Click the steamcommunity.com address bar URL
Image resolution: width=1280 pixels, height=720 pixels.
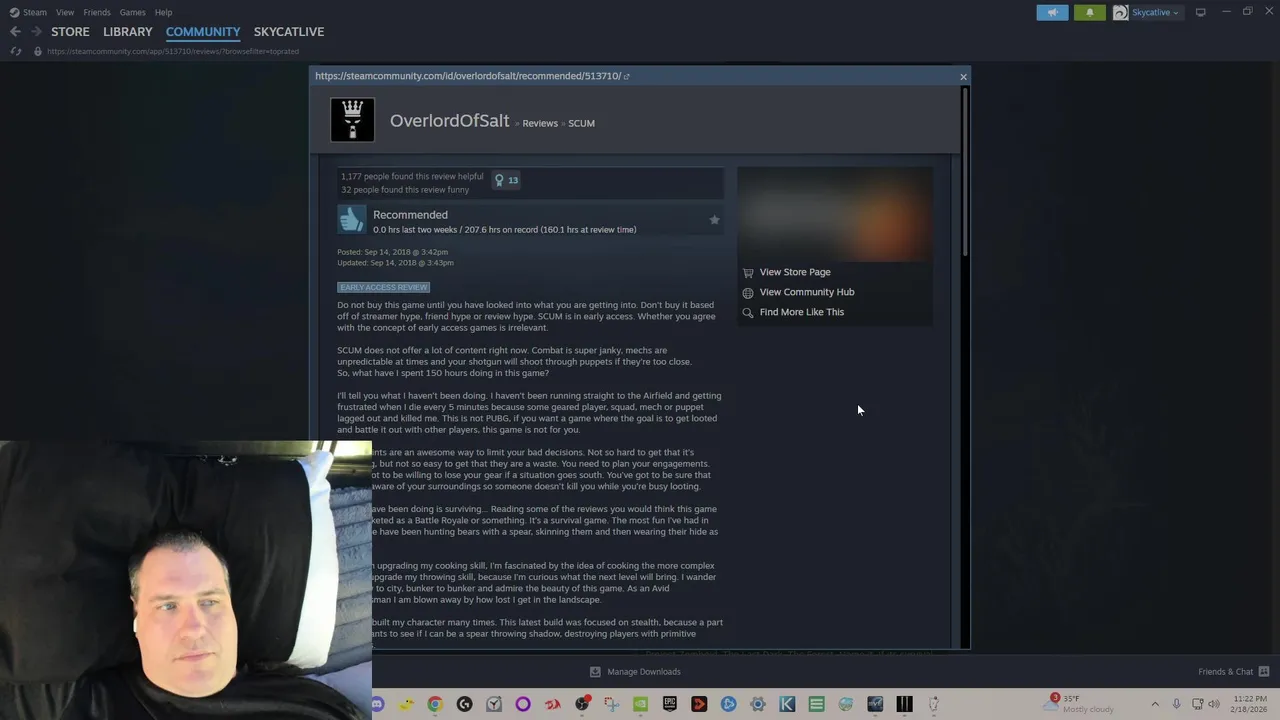coord(173,51)
